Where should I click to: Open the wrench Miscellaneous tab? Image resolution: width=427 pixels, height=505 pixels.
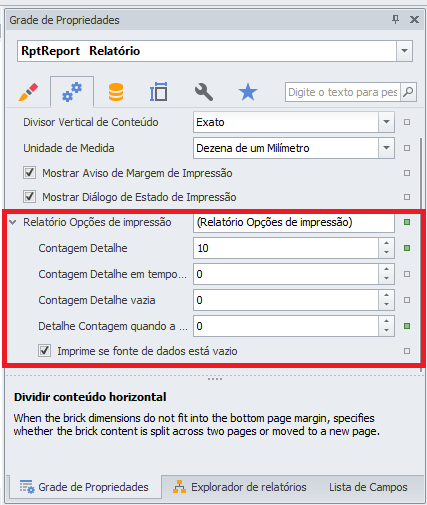[x=204, y=92]
